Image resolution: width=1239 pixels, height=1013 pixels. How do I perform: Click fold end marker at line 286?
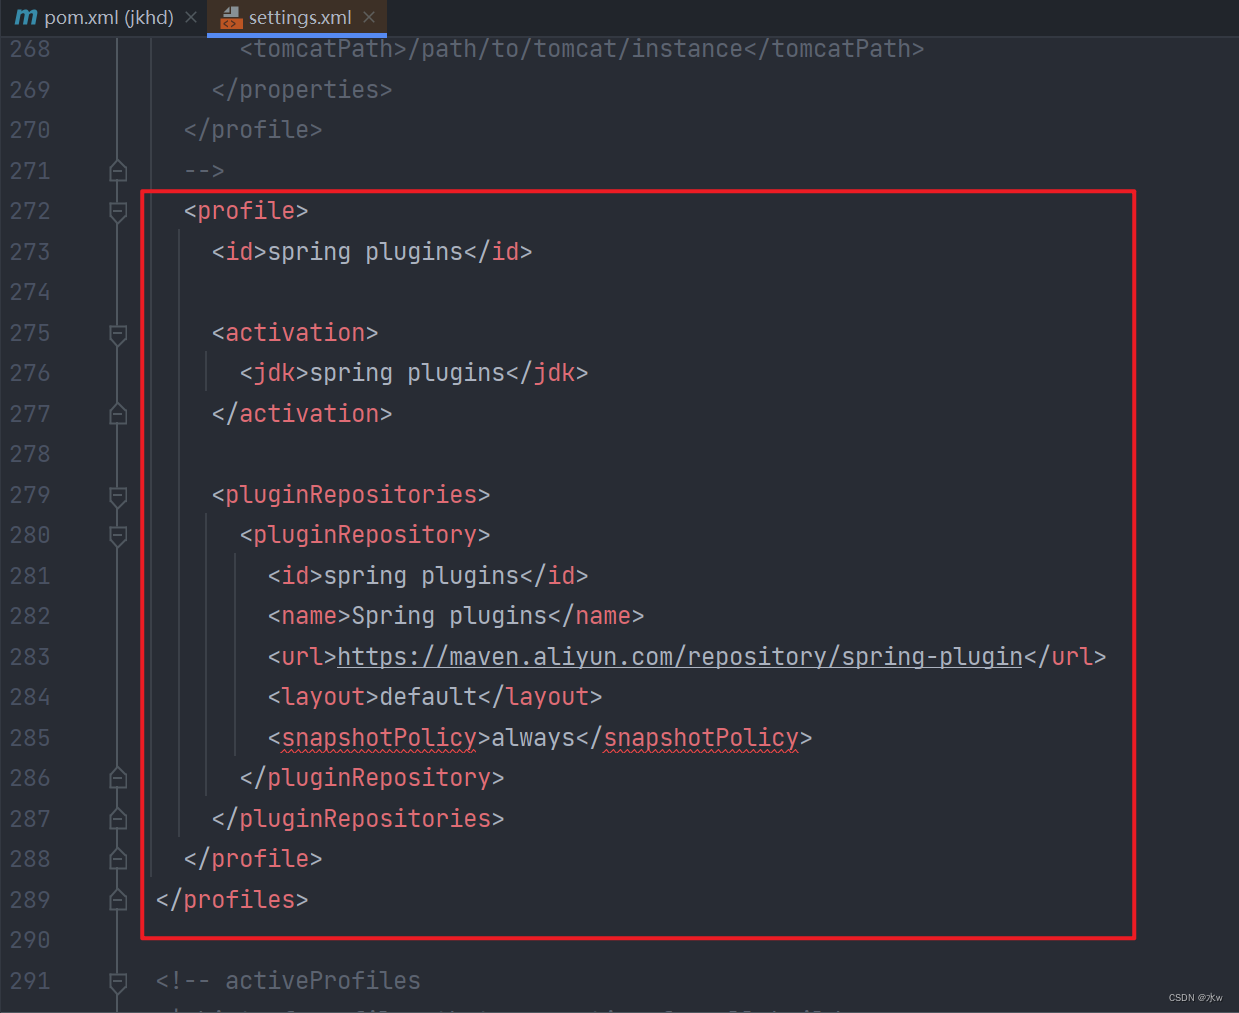(x=118, y=778)
